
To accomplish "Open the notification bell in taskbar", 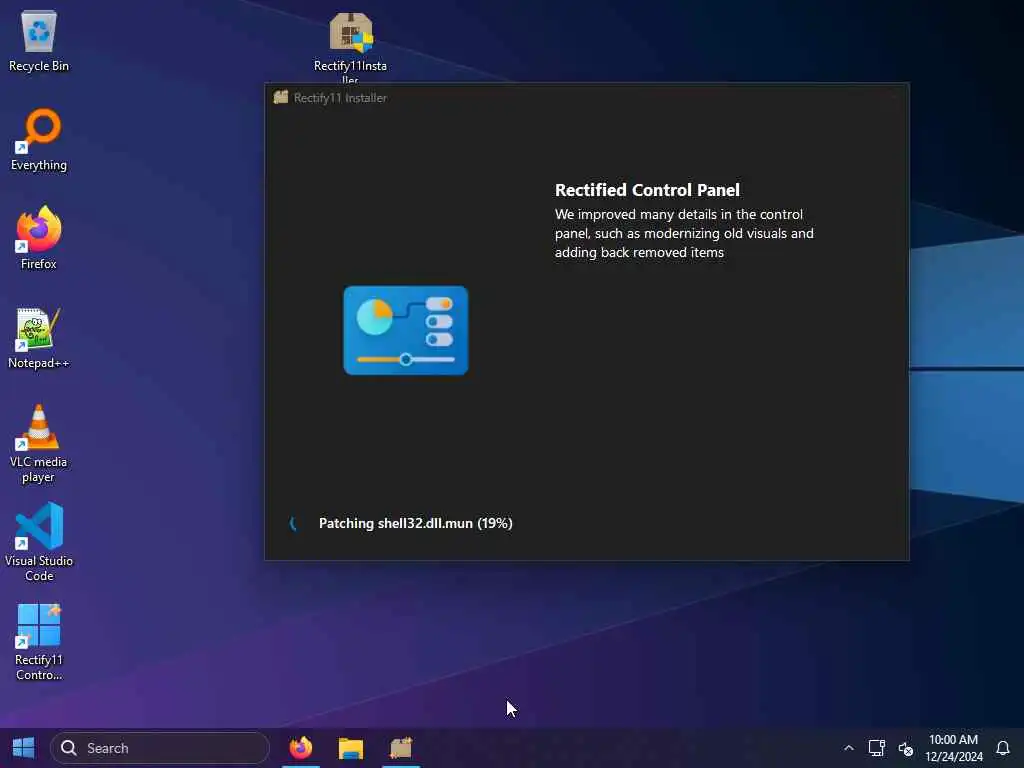I will click(1002, 748).
